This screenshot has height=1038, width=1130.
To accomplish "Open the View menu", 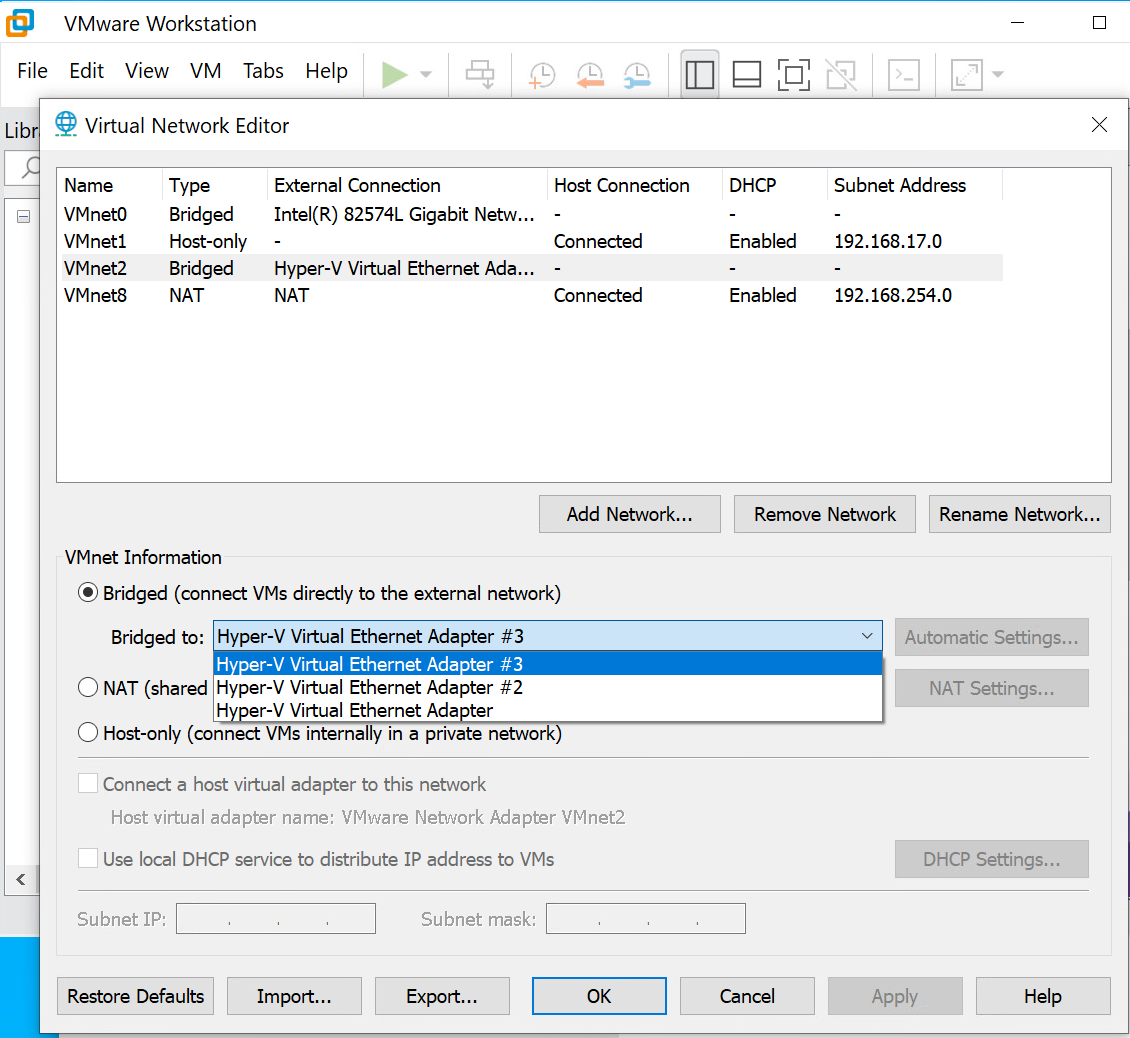I will (146, 71).
